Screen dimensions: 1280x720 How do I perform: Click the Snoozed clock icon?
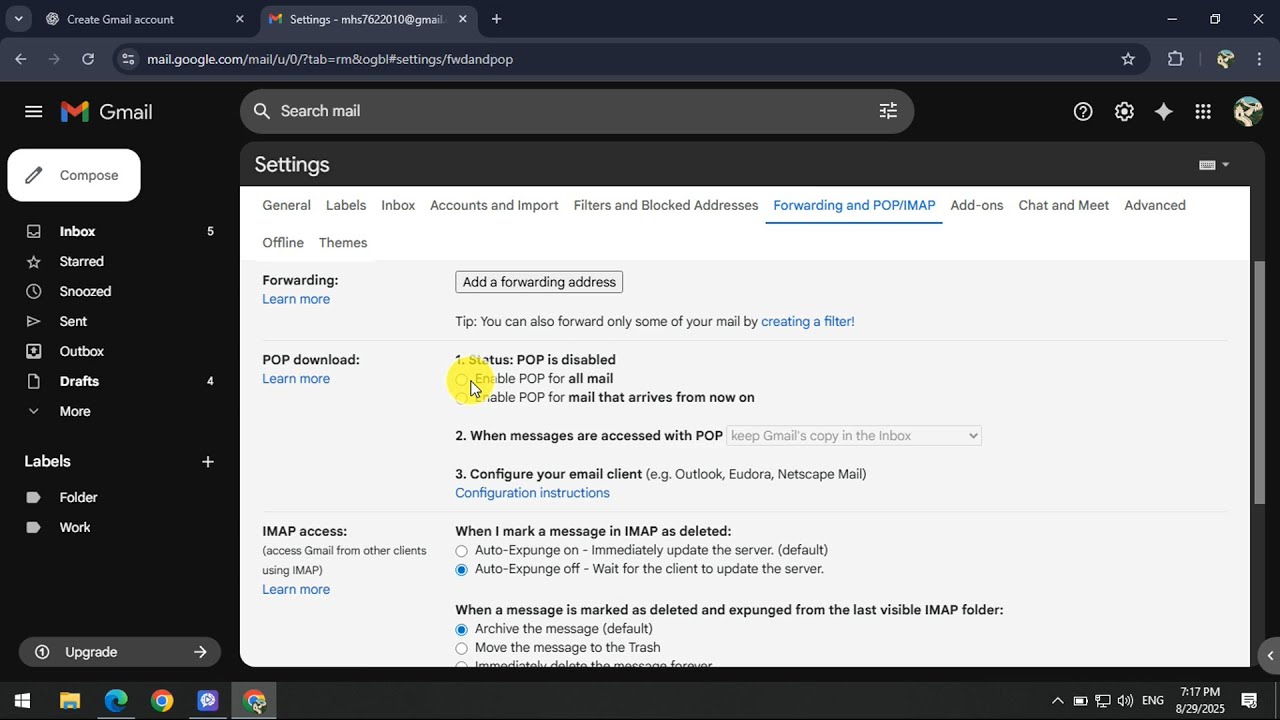[x=34, y=291]
